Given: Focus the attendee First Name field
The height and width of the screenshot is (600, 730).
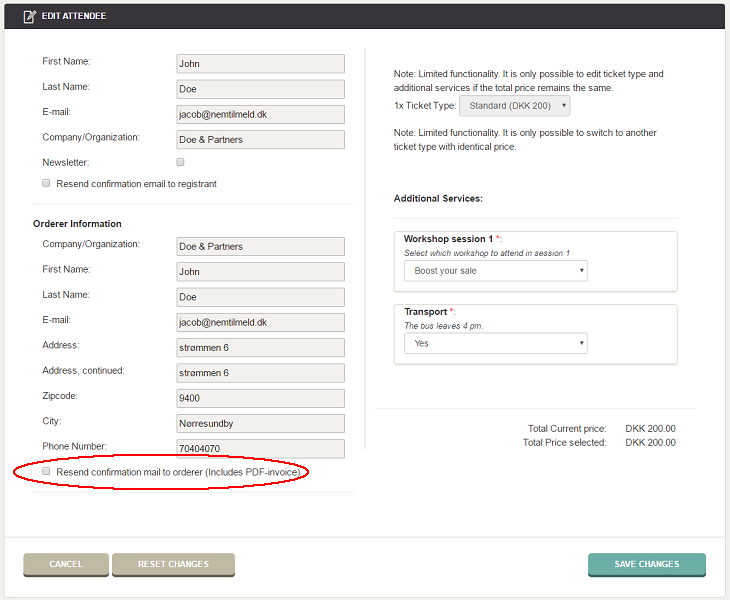Looking at the screenshot, I should (261, 64).
